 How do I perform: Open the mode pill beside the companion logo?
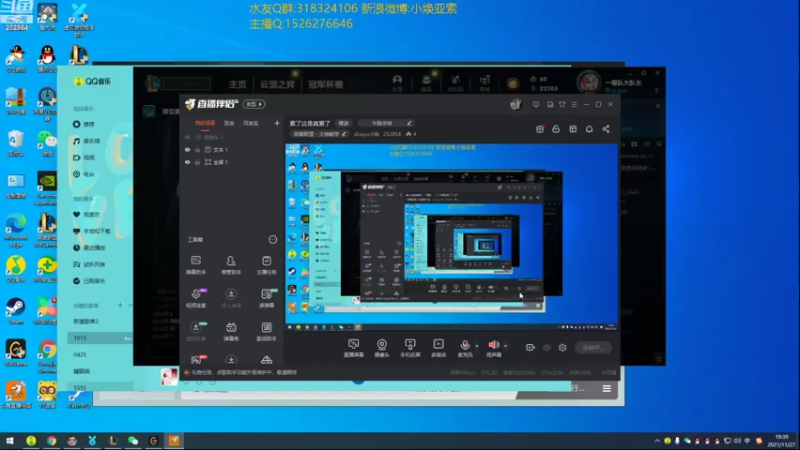(254, 104)
